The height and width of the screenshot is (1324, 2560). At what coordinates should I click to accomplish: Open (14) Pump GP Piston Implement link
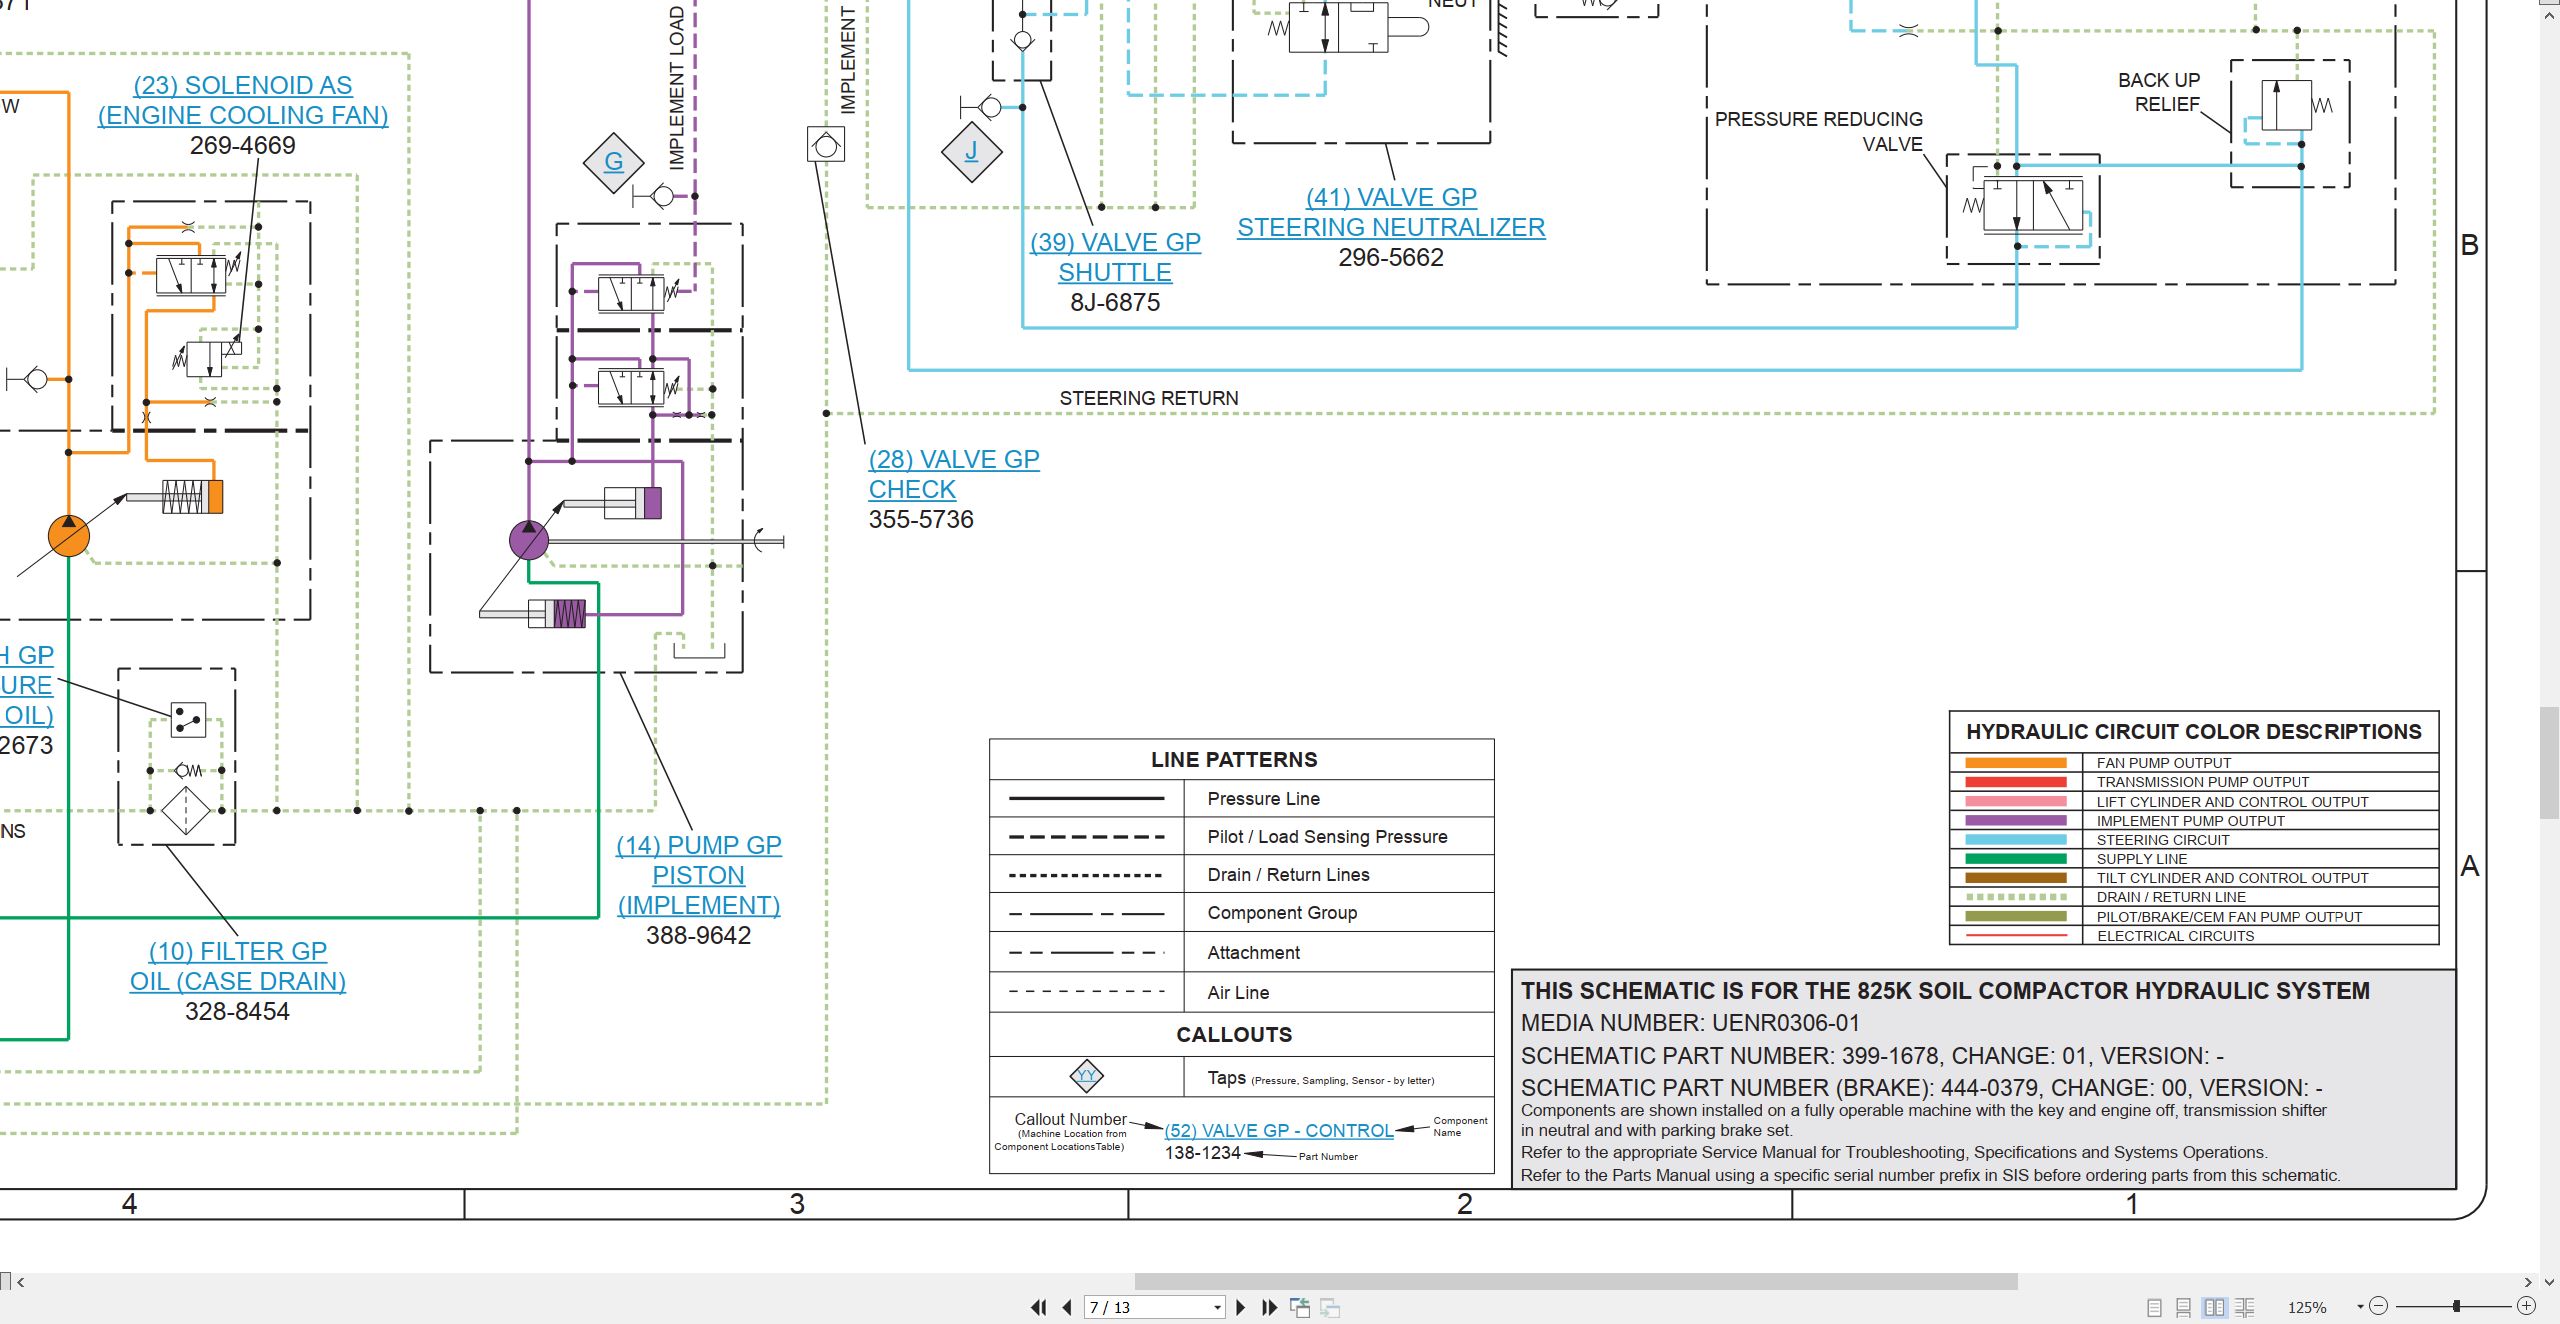[699, 875]
